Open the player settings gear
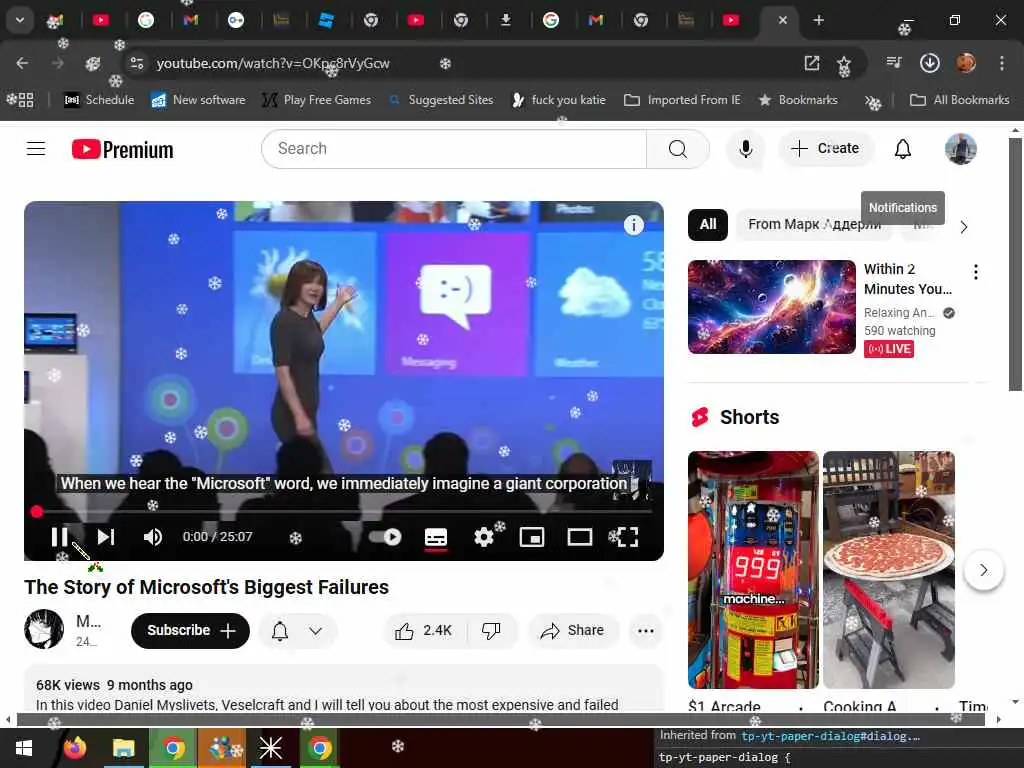Screen dimensions: 1024x768 click(483, 537)
